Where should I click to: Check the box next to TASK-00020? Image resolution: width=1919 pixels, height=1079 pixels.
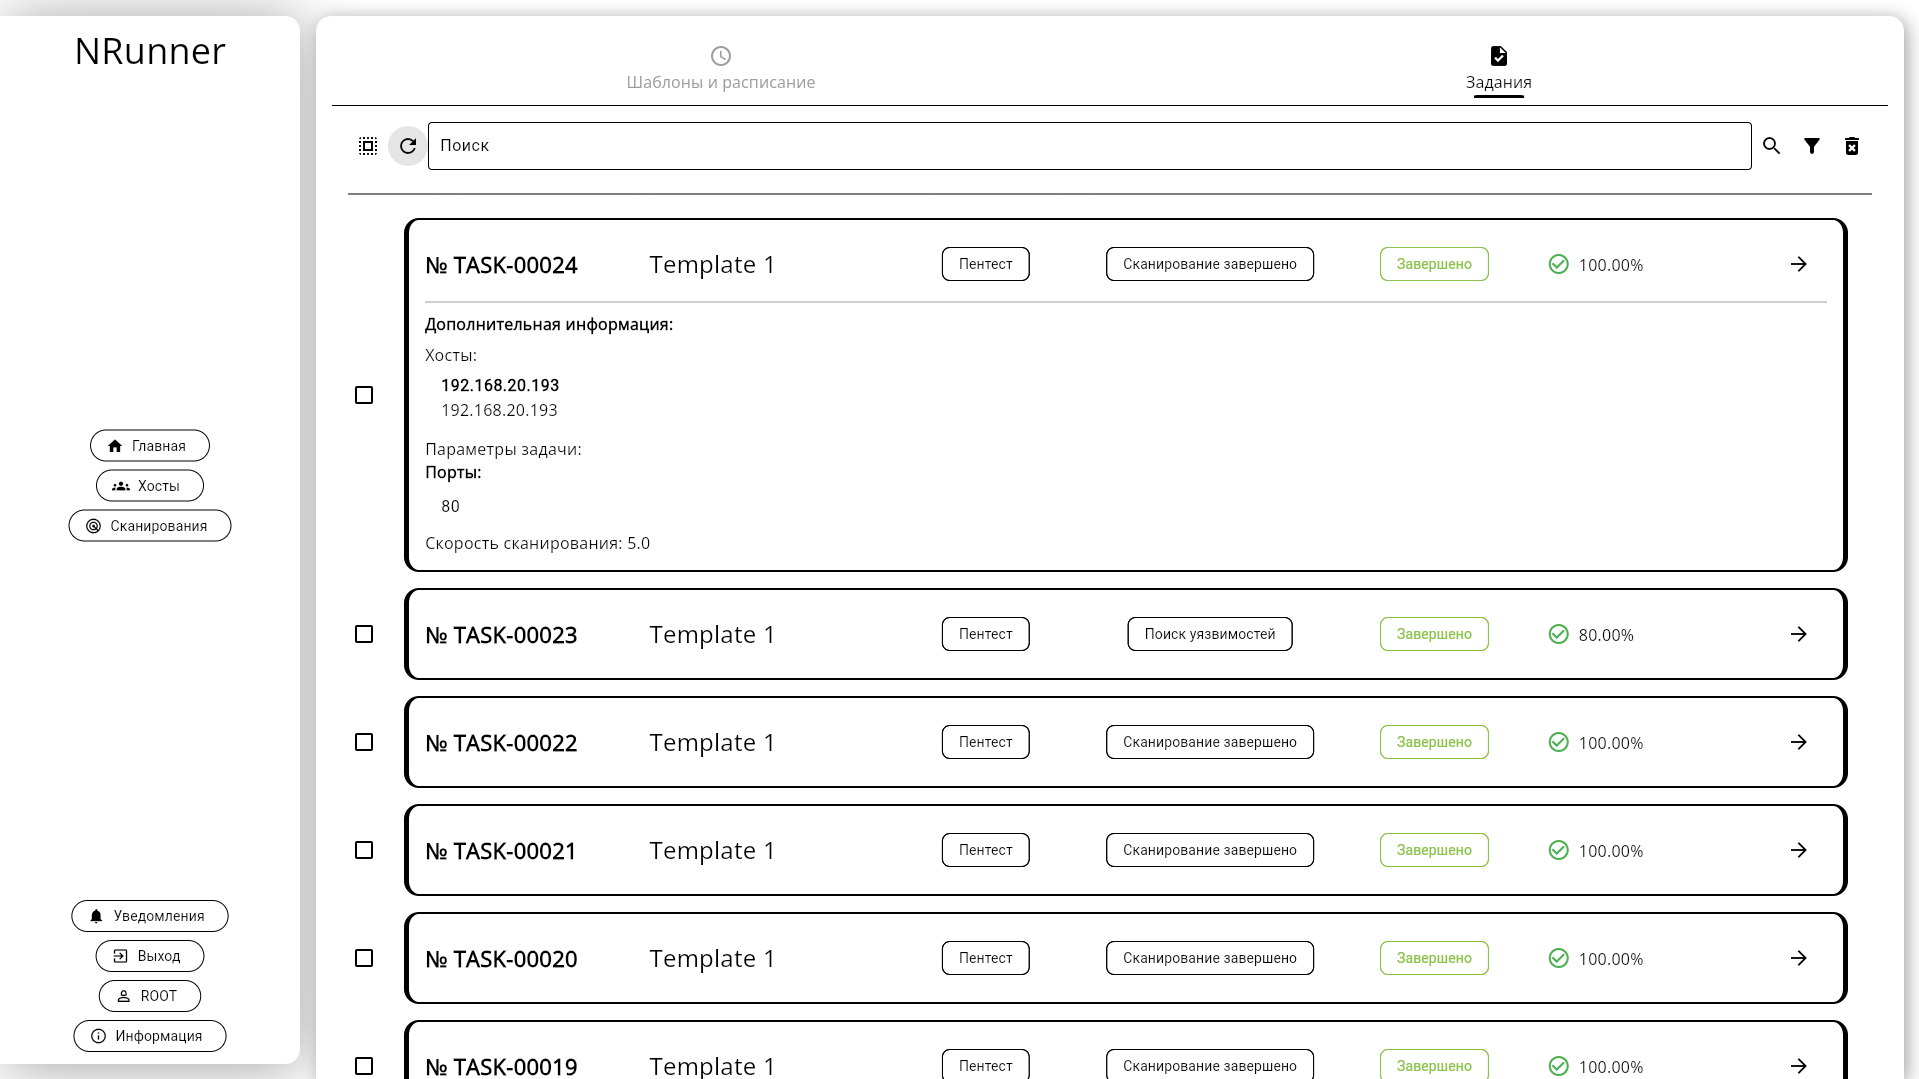pyautogui.click(x=364, y=958)
